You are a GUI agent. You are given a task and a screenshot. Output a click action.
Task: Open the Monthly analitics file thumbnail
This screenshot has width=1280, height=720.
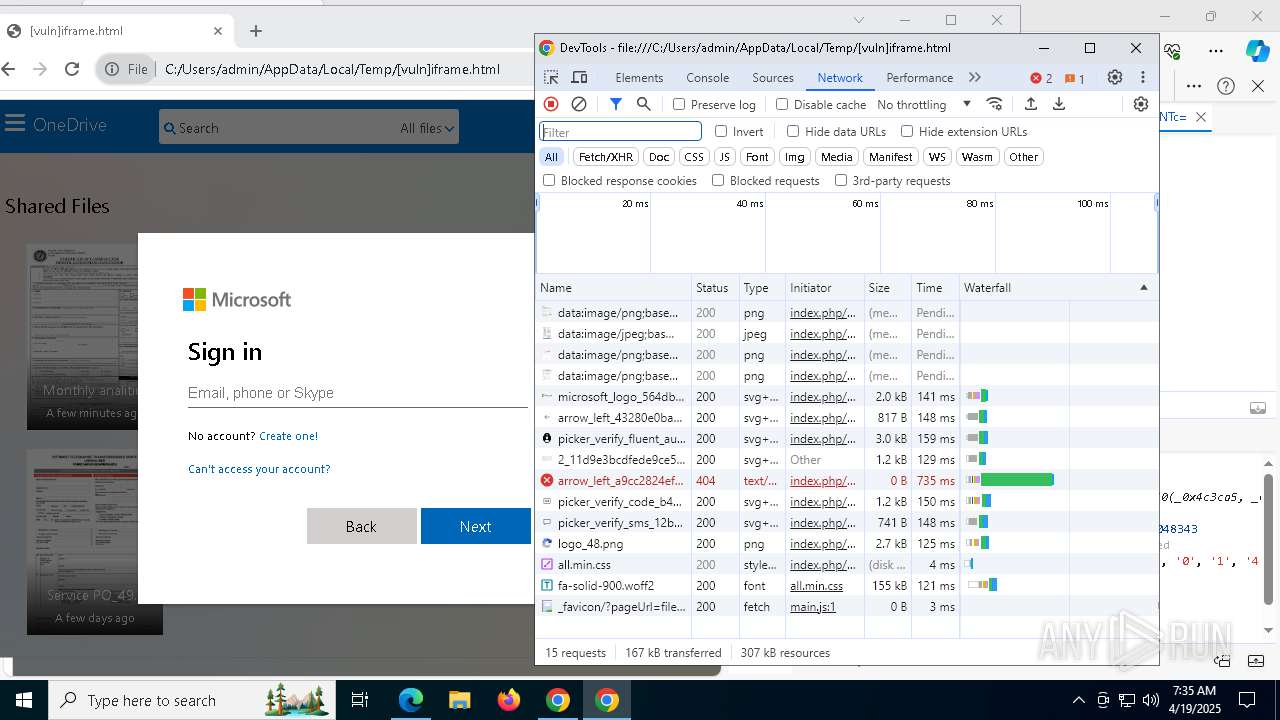(82, 336)
